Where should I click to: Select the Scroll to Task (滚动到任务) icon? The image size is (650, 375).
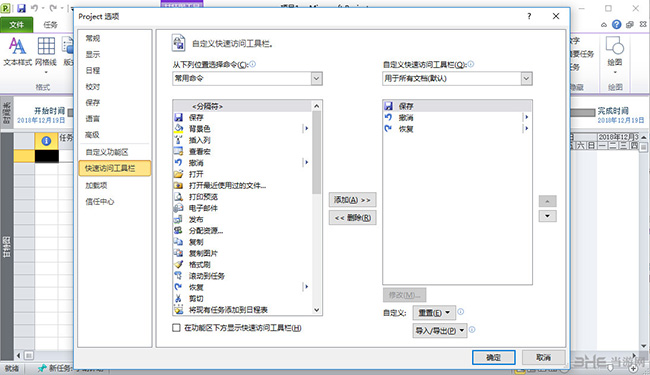(x=179, y=276)
